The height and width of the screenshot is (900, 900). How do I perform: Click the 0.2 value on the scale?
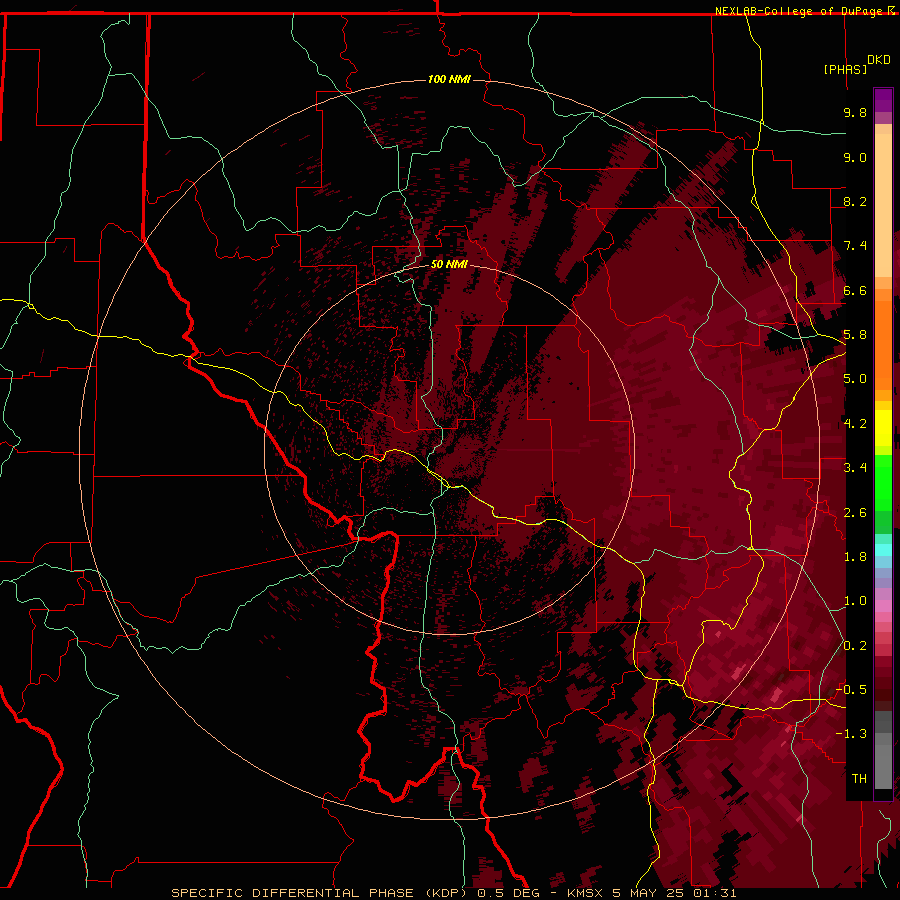855,646
